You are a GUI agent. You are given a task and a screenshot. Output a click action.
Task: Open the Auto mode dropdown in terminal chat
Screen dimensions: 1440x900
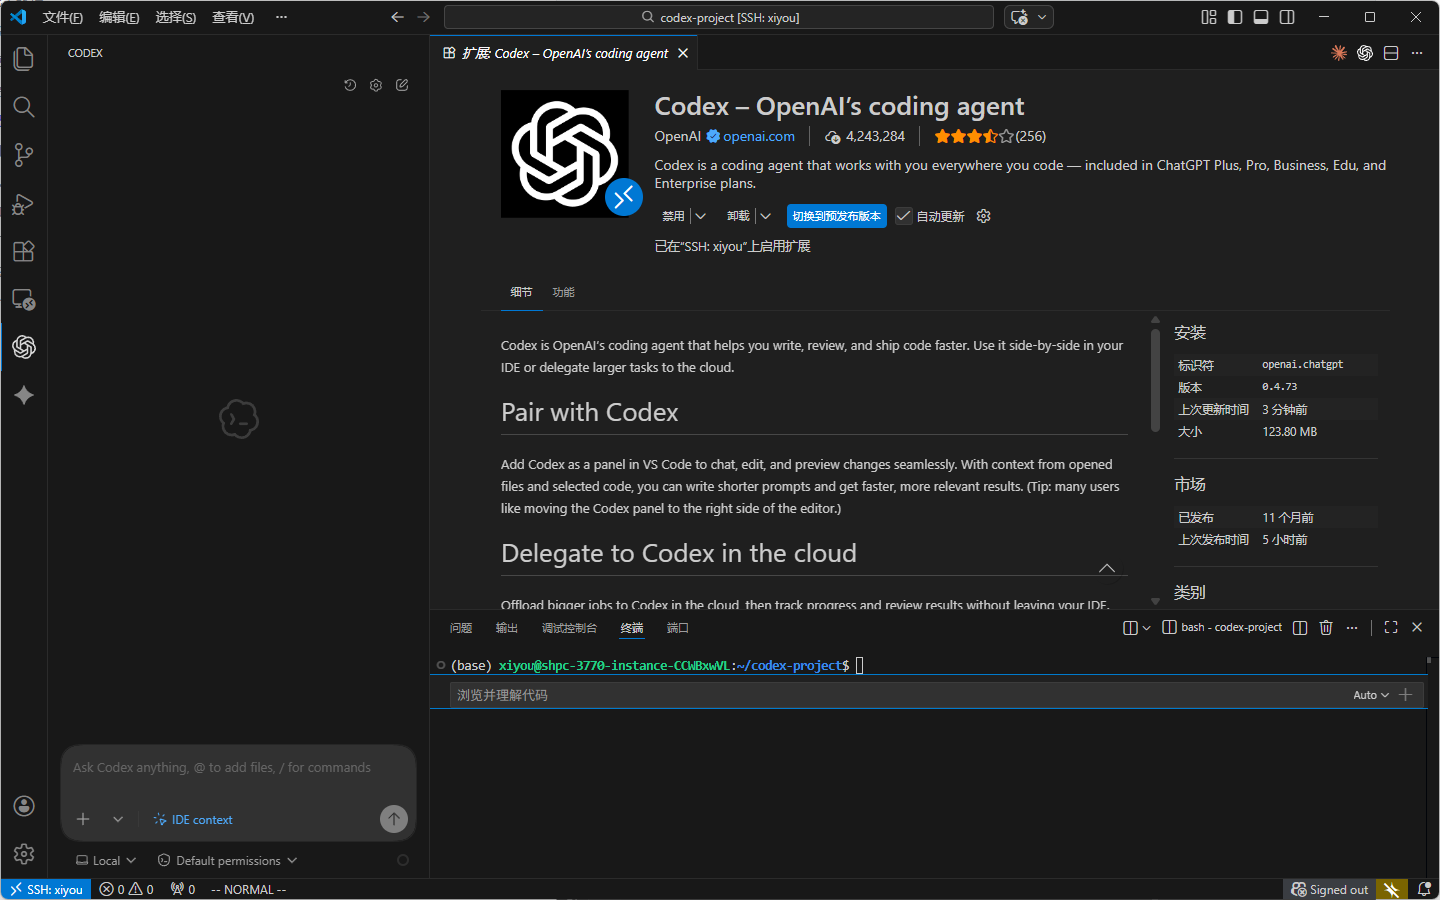coord(1371,695)
